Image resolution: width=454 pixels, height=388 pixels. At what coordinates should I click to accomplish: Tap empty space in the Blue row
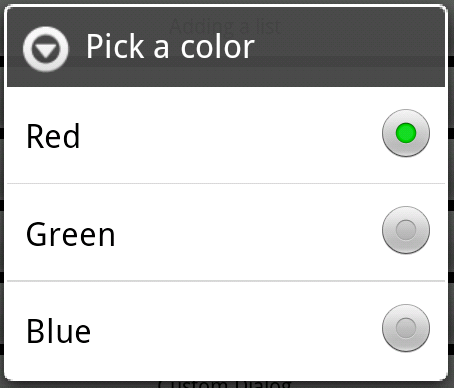(x=233, y=330)
